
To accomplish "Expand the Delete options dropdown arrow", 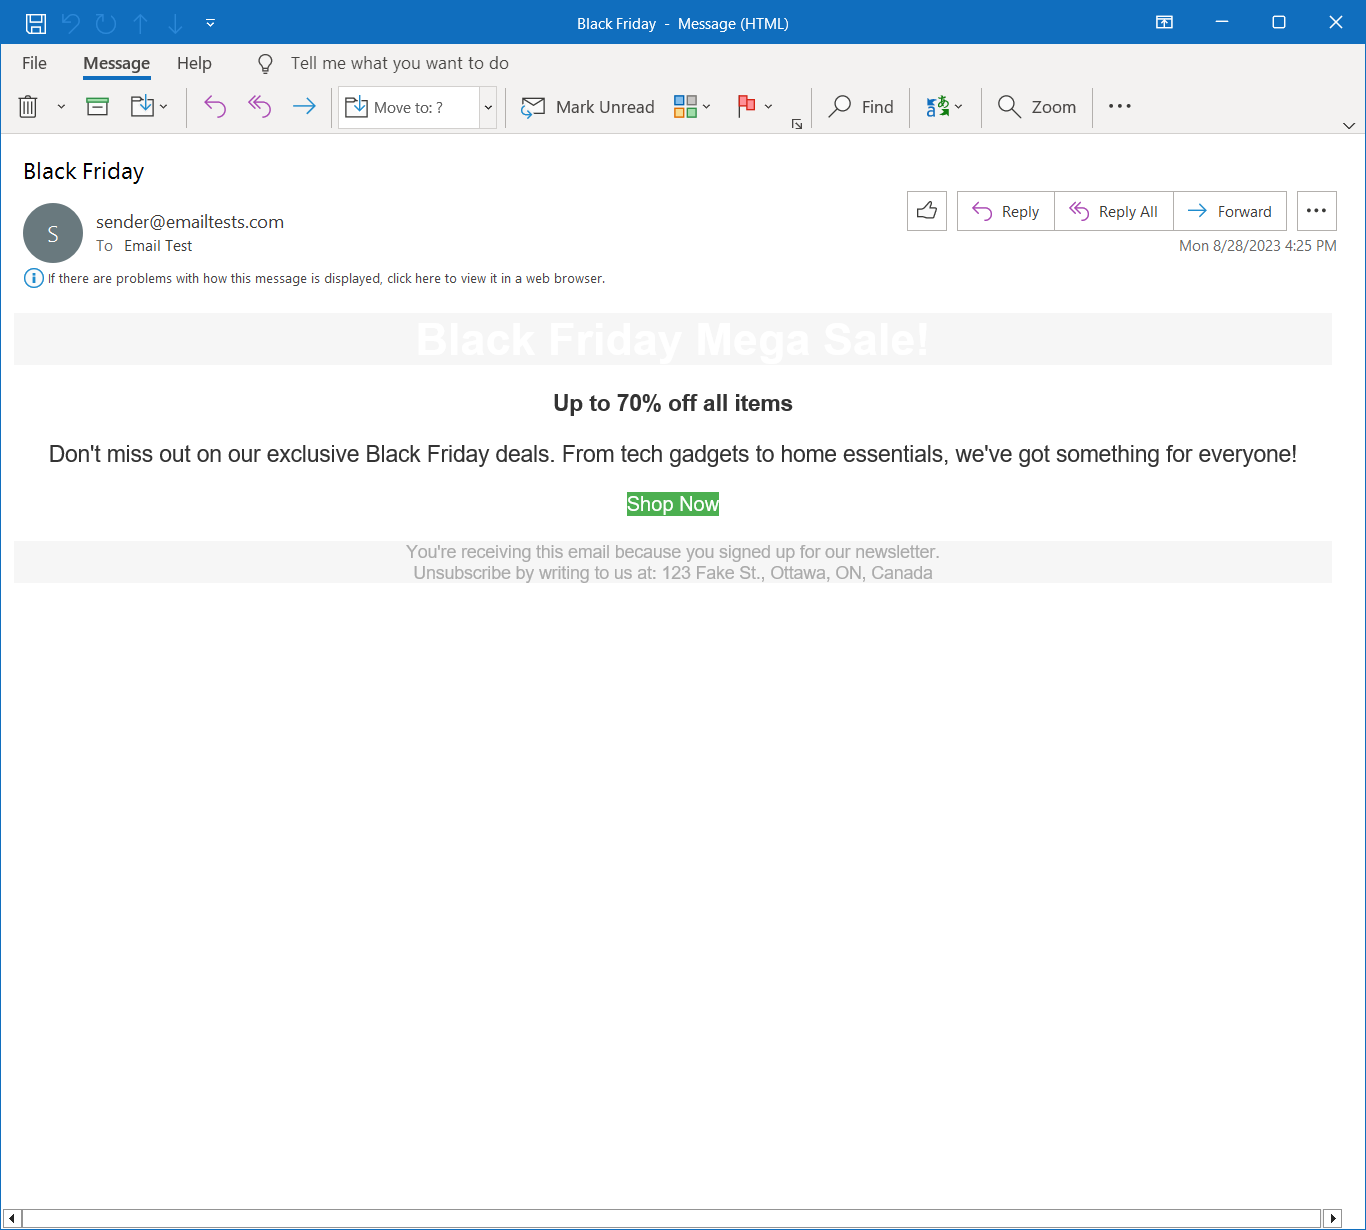I will [x=61, y=107].
